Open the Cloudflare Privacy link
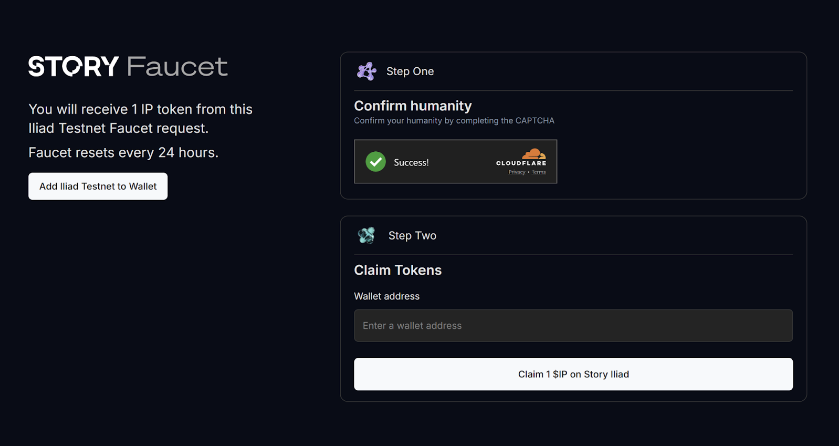This screenshot has width=839, height=446. [x=517, y=172]
